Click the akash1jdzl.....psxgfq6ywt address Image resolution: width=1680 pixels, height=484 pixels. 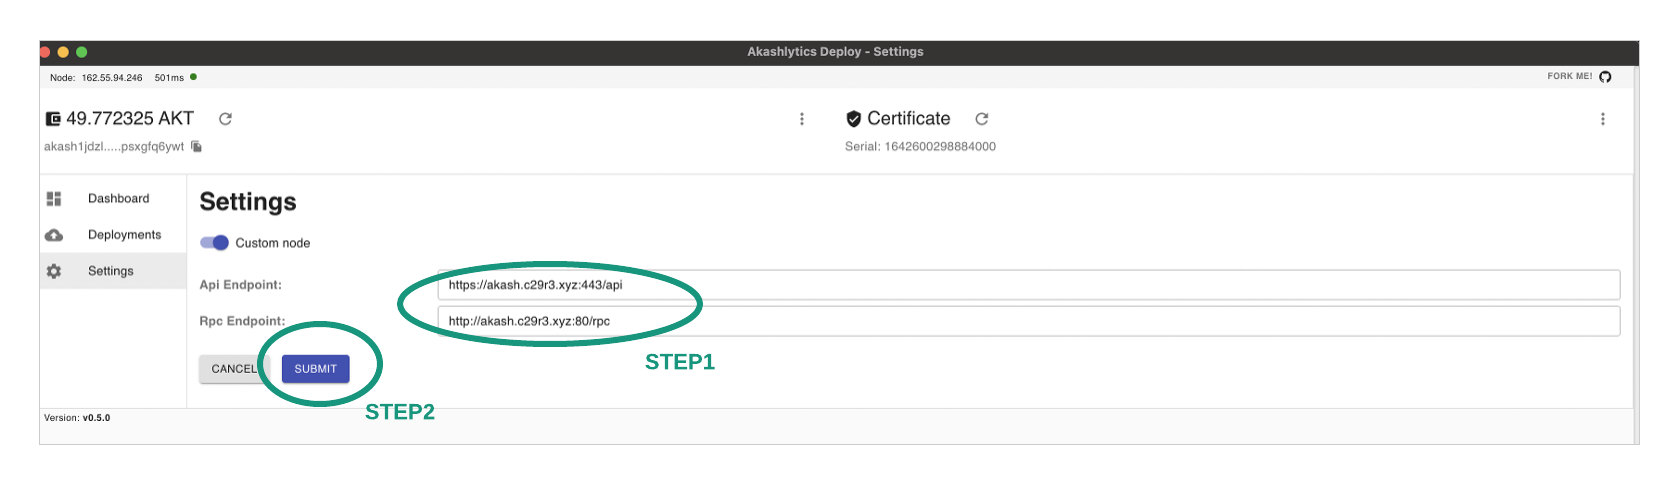[x=114, y=147]
